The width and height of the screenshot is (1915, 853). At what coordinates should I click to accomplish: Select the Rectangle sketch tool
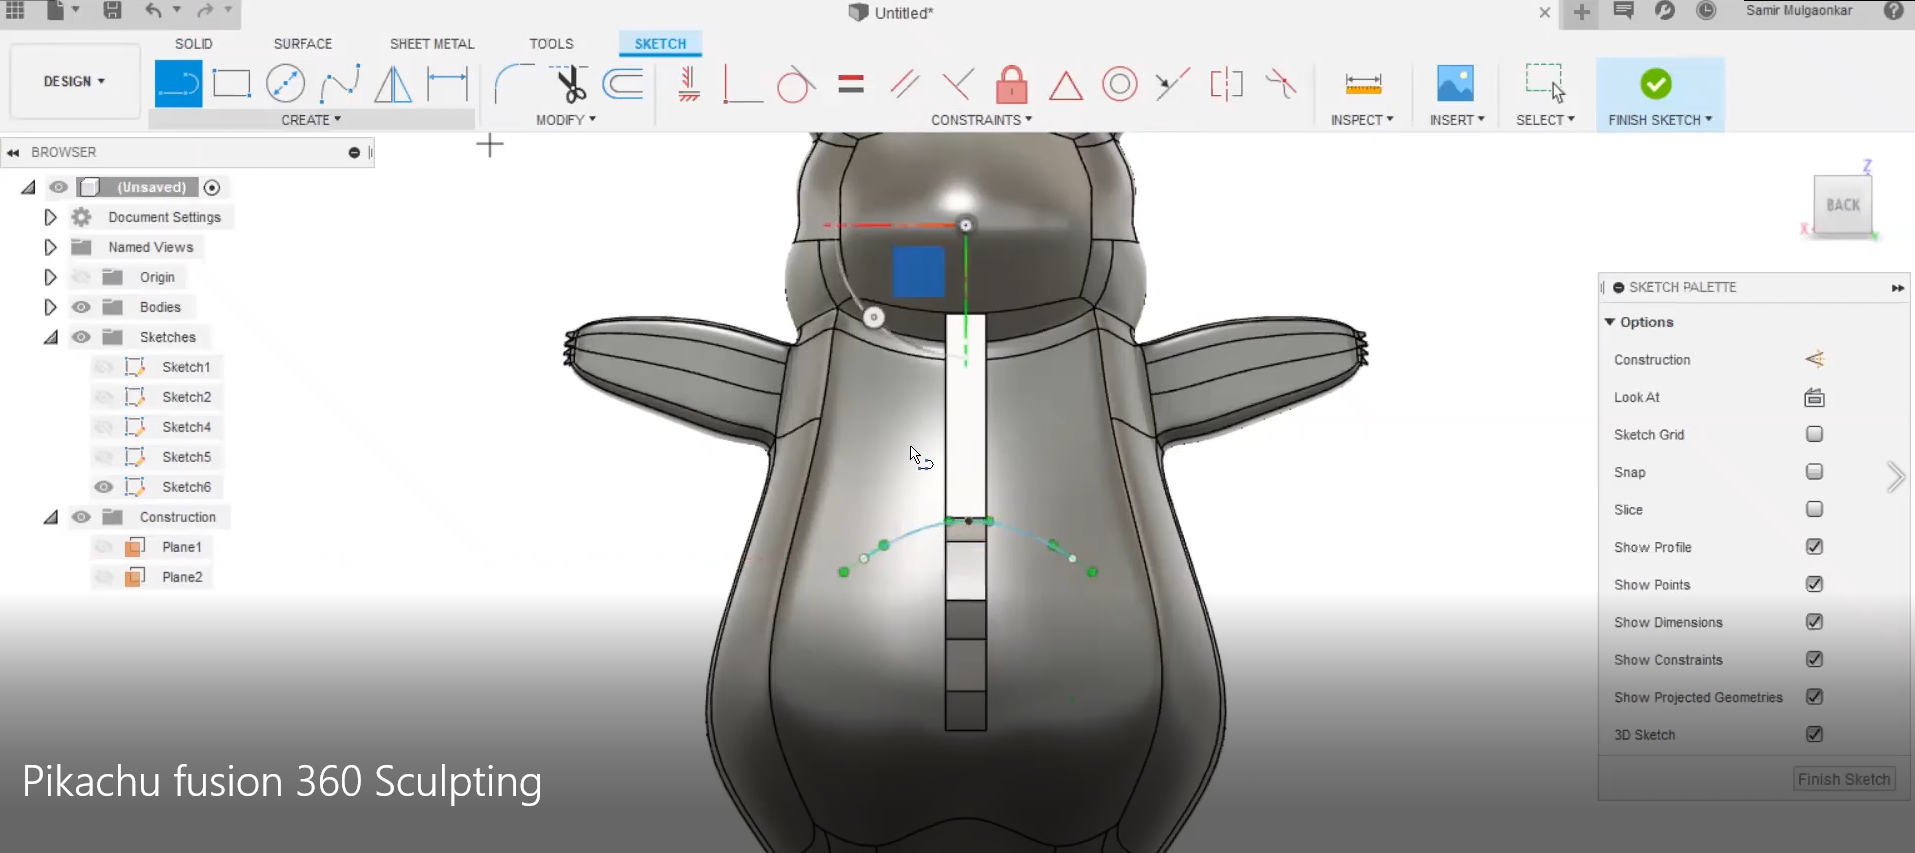click(232, 84)
